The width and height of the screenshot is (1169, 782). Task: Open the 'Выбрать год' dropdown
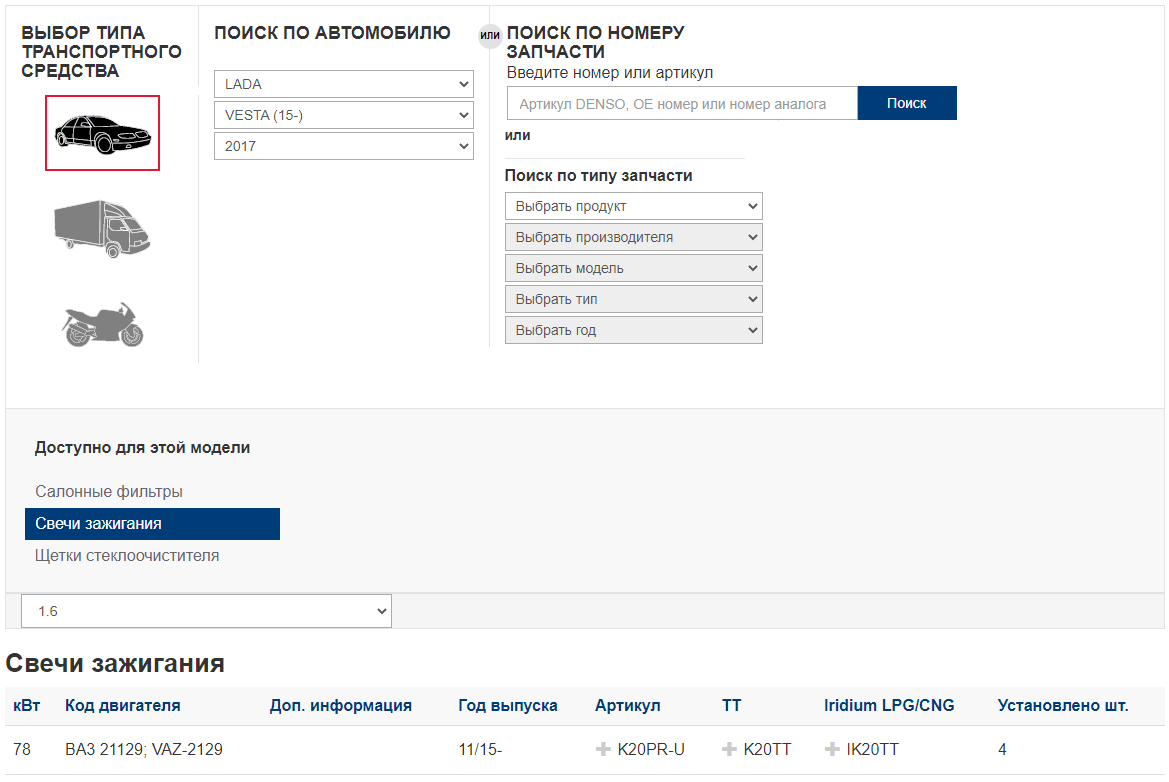[634, 330]
